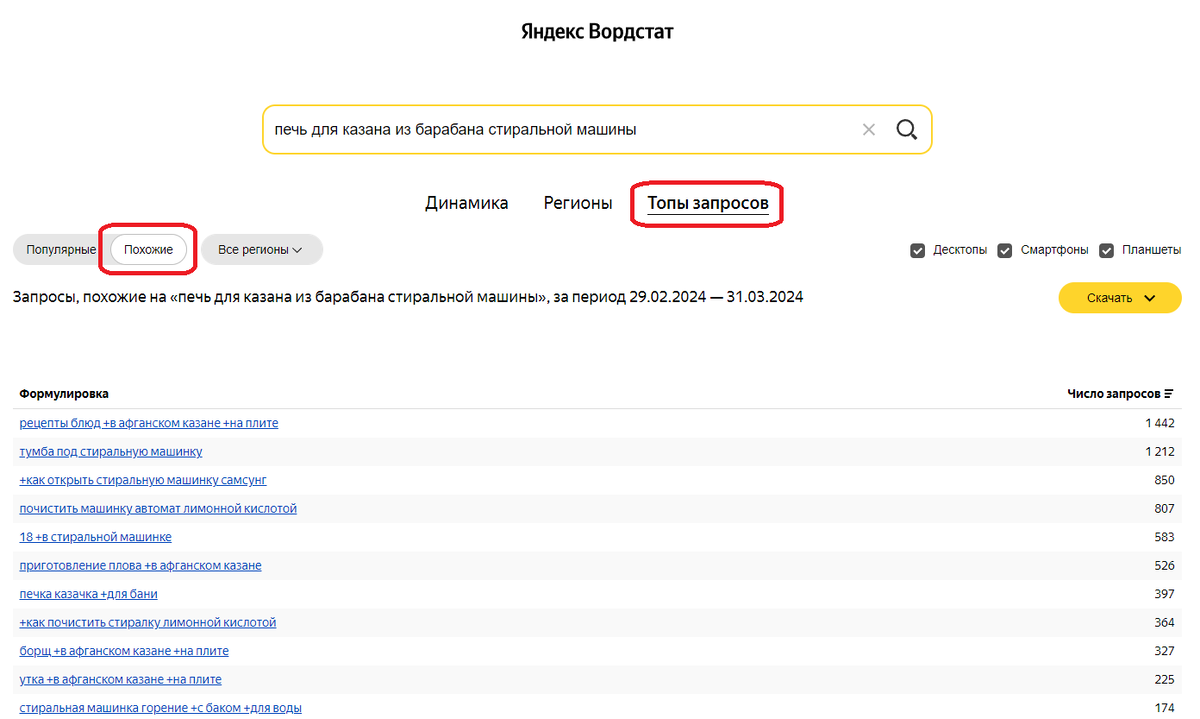Open query борщ в афганском казане на плите
Viewport: 1200px width, 719px height.
pos(124,651)
